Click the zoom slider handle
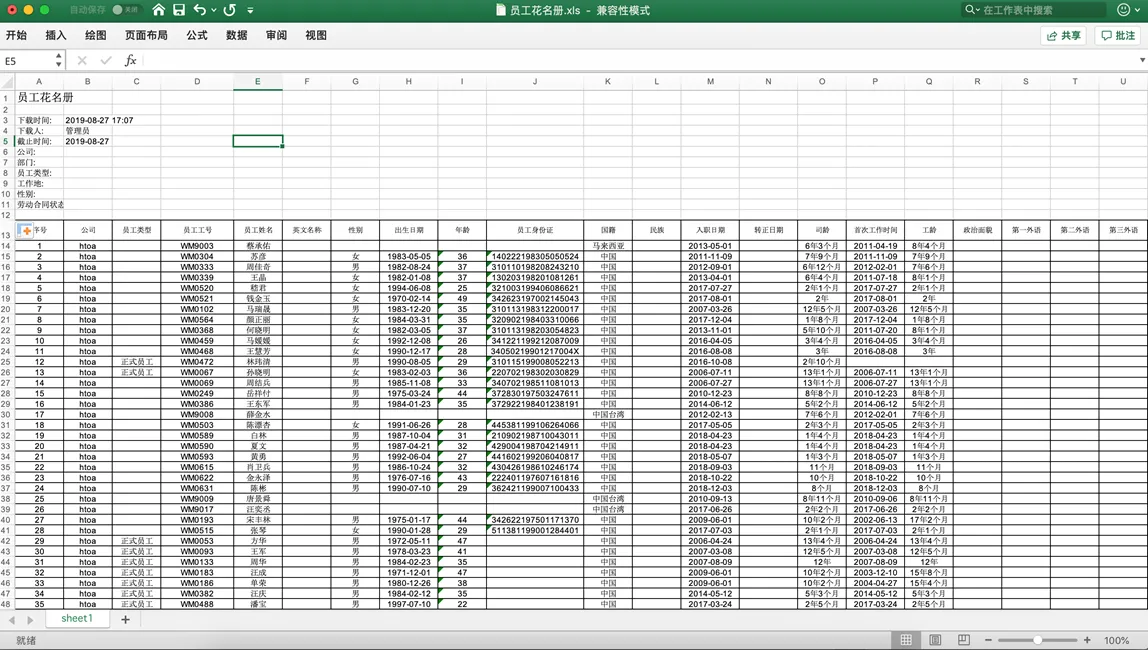 [x=1038, y=640]
